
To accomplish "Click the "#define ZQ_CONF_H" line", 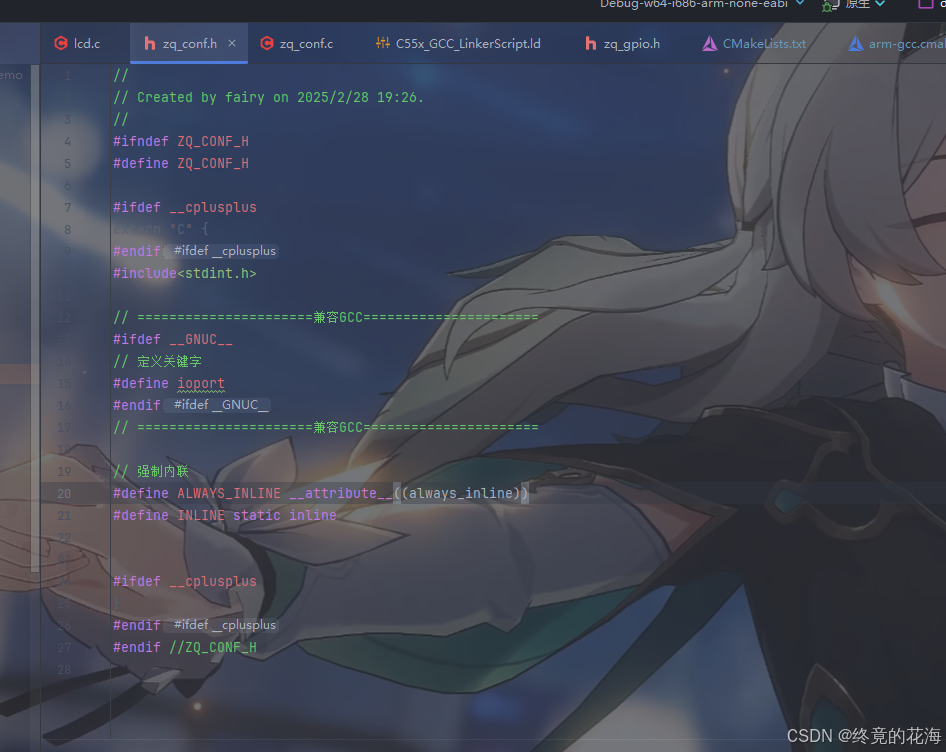I will coord(181,163).
